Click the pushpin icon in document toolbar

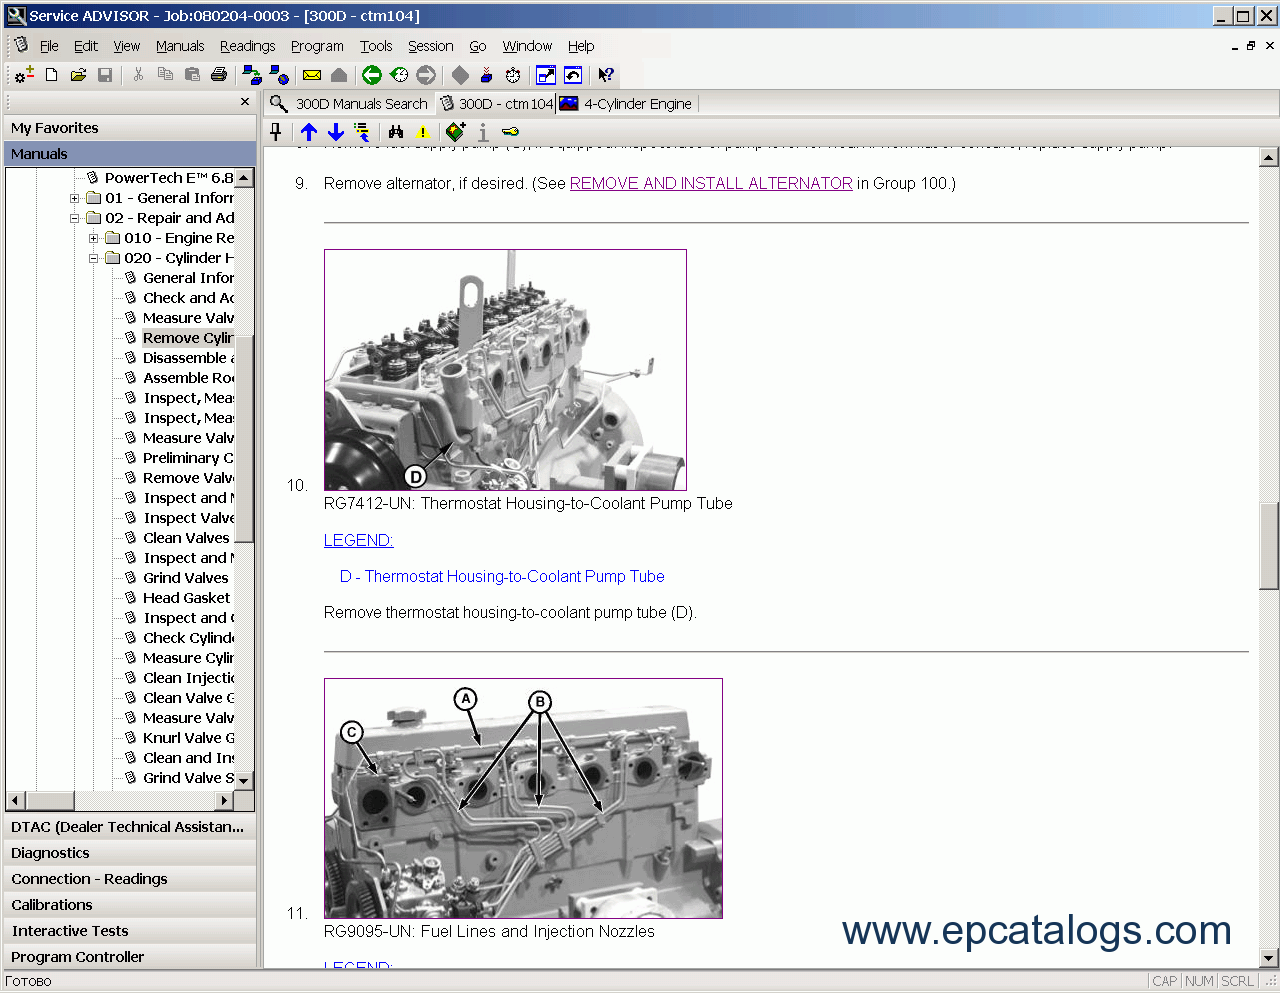(276, 132)
